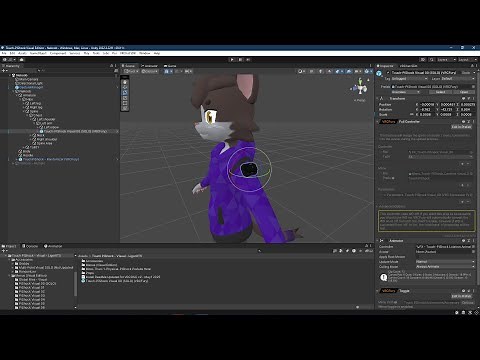Switch to the Project tab
The image size is (480, 360).
tap(9, 246)
